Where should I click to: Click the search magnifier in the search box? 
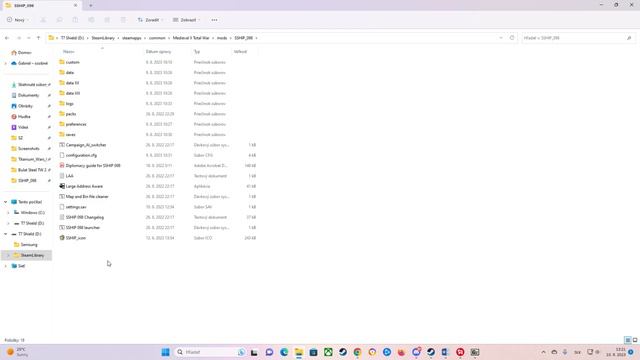click(629, 38)
